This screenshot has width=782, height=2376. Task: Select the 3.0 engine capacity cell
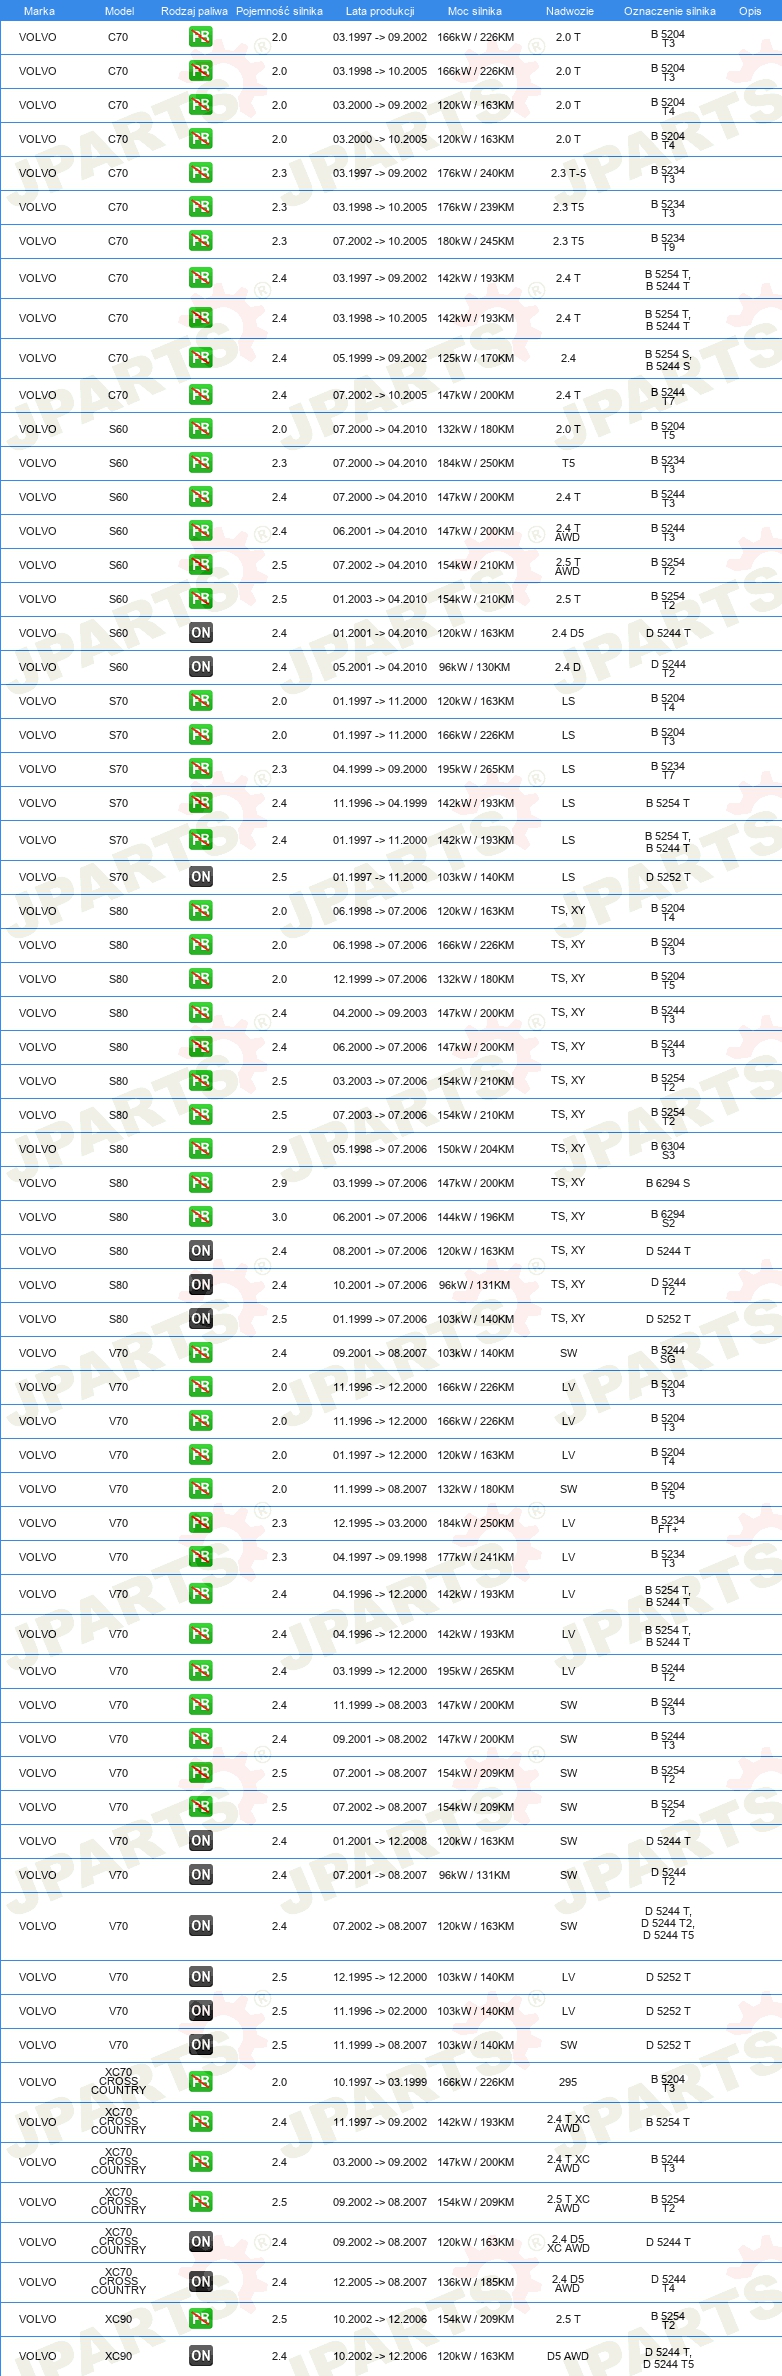tap(279, 1217)
